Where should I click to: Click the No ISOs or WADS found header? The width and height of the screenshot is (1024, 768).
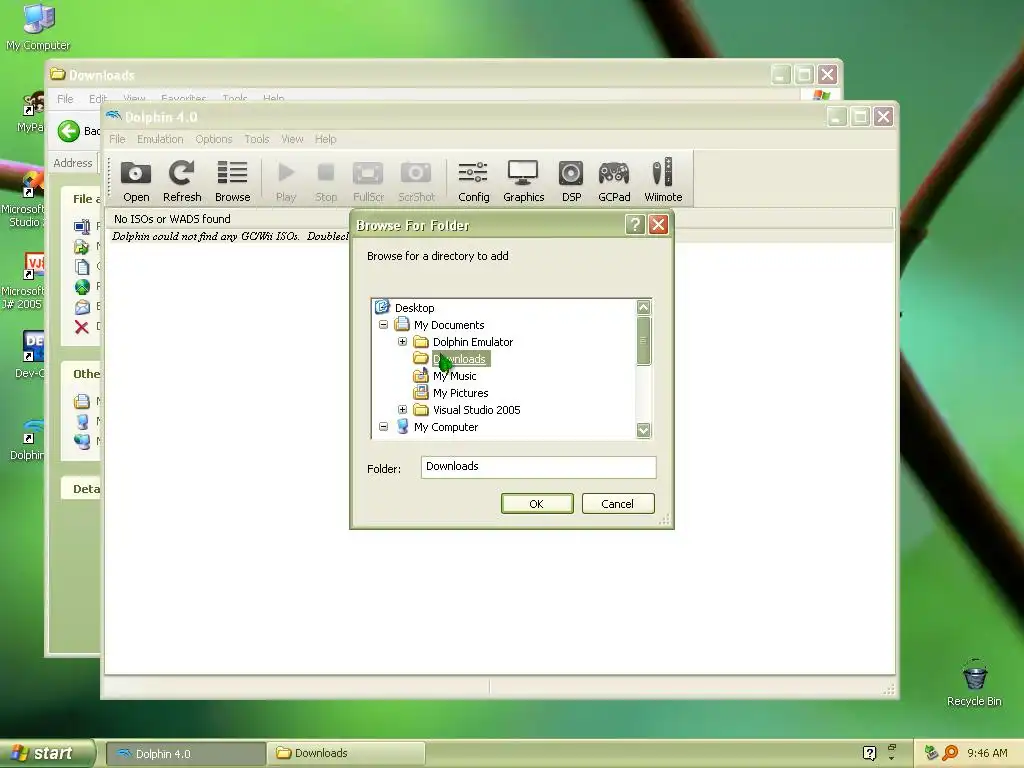click(172, 219)
